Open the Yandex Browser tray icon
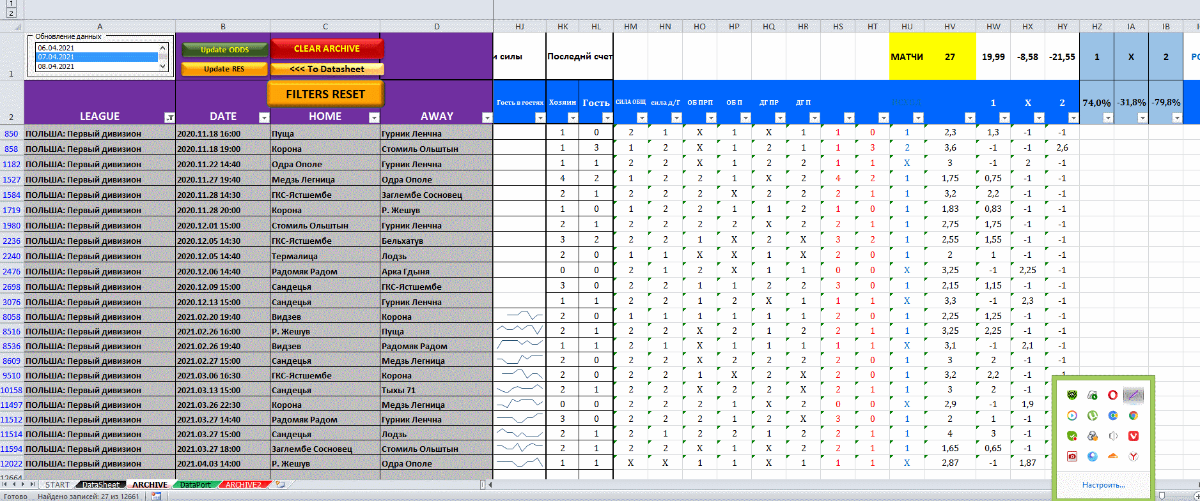The height and width of the screenshot is (501, 1200). (x=1131, y=456)
